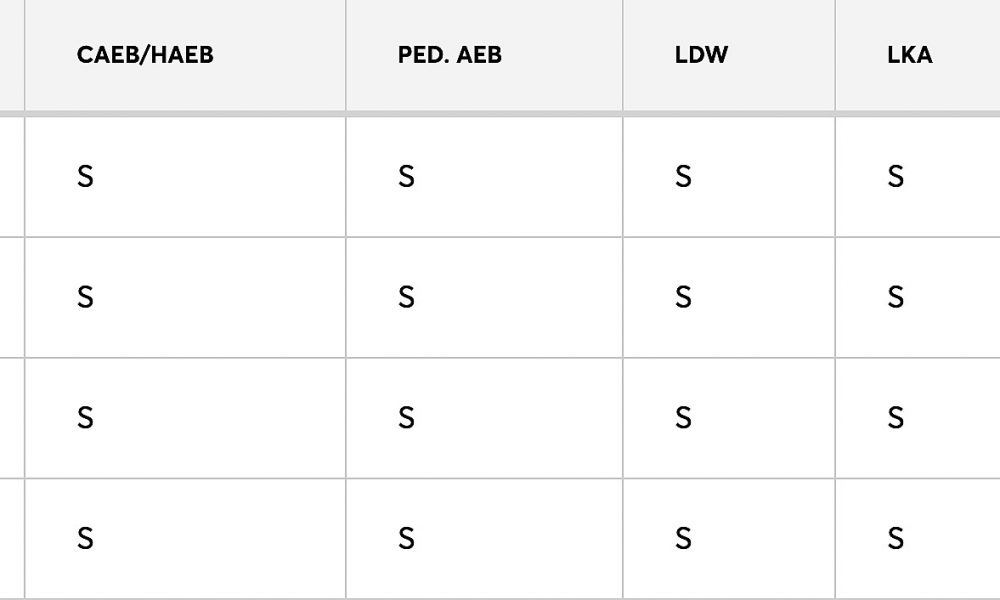Viewport: 1000px width, 600px height.
Task: Select second row CAEB/HAEB S value
Action: (x=85, y=297)
